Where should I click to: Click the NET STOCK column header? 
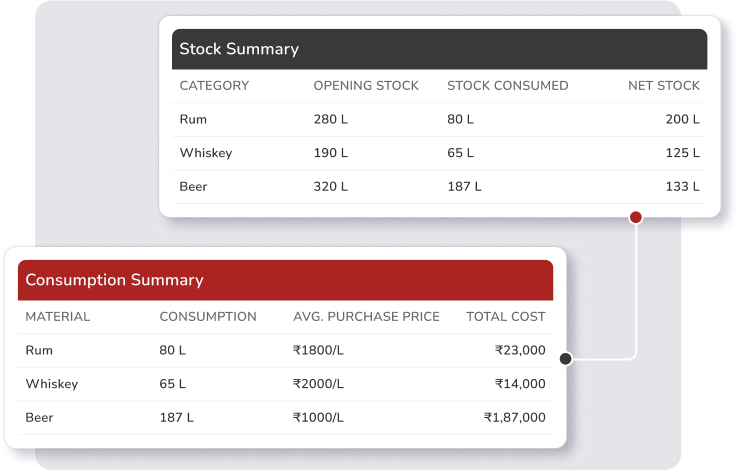(x=664, y=86)
